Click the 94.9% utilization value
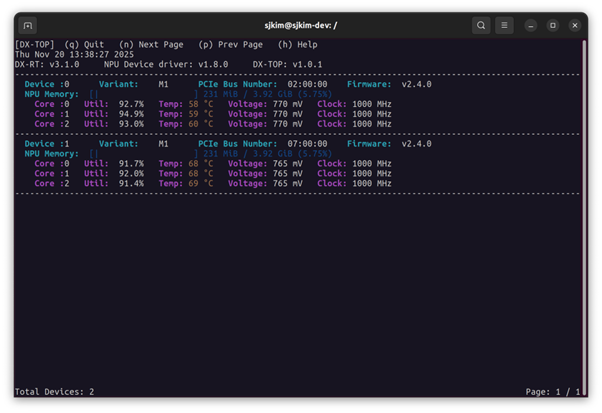 [x=131, y=114]
